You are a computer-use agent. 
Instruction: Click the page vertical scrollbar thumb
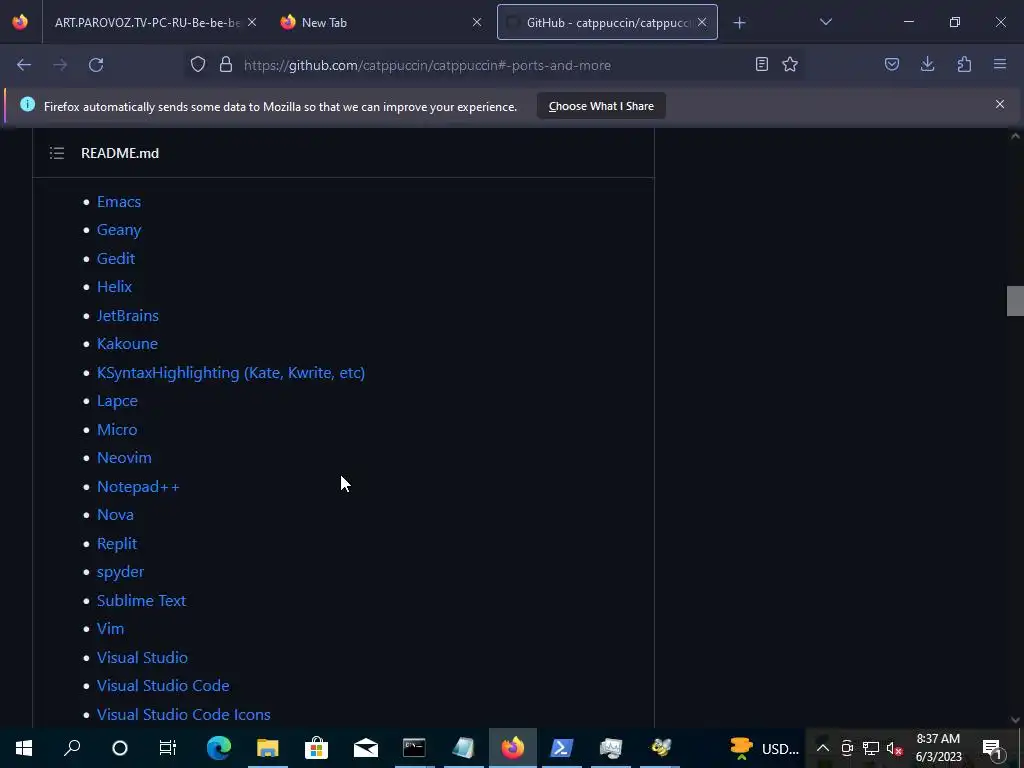(1015, 300)
